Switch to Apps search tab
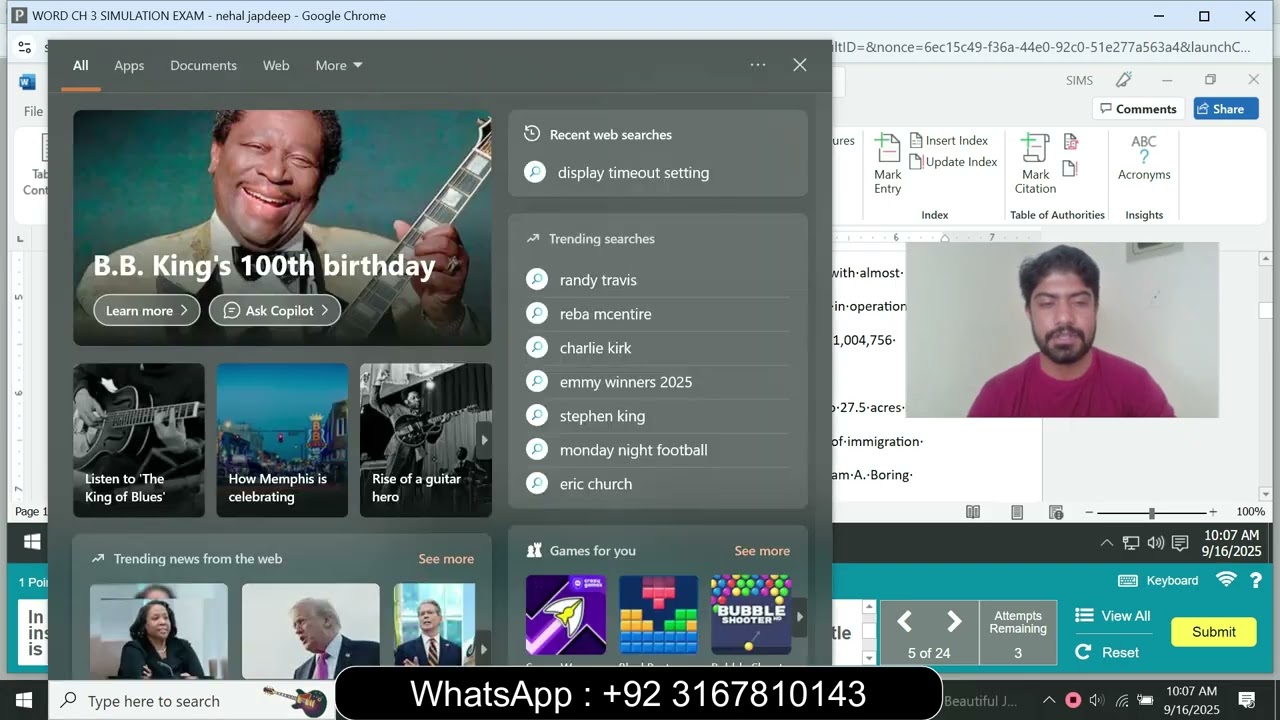 [x=129, y=65]
